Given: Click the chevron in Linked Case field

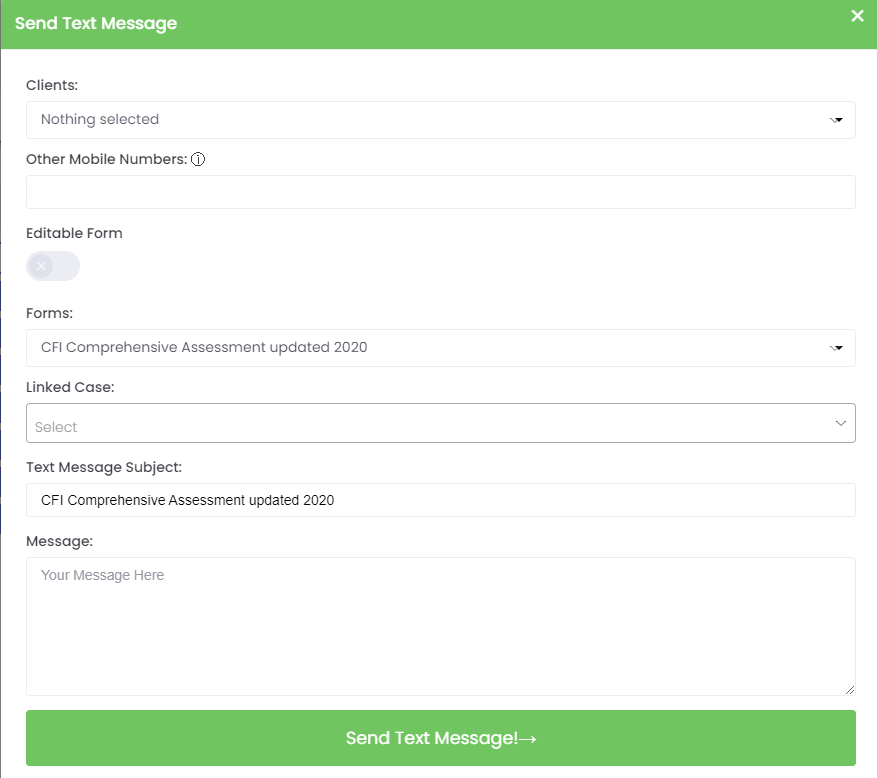Looking at the screenshot, I should point(840,424).
